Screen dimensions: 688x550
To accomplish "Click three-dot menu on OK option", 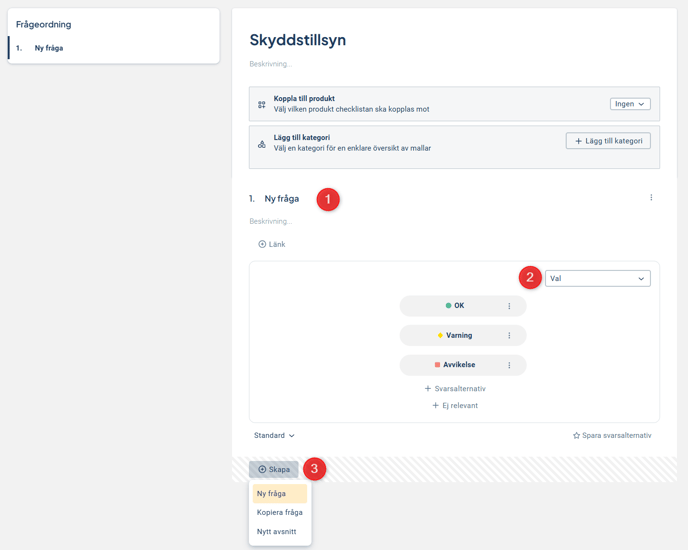I will click(x=509, y=306).
